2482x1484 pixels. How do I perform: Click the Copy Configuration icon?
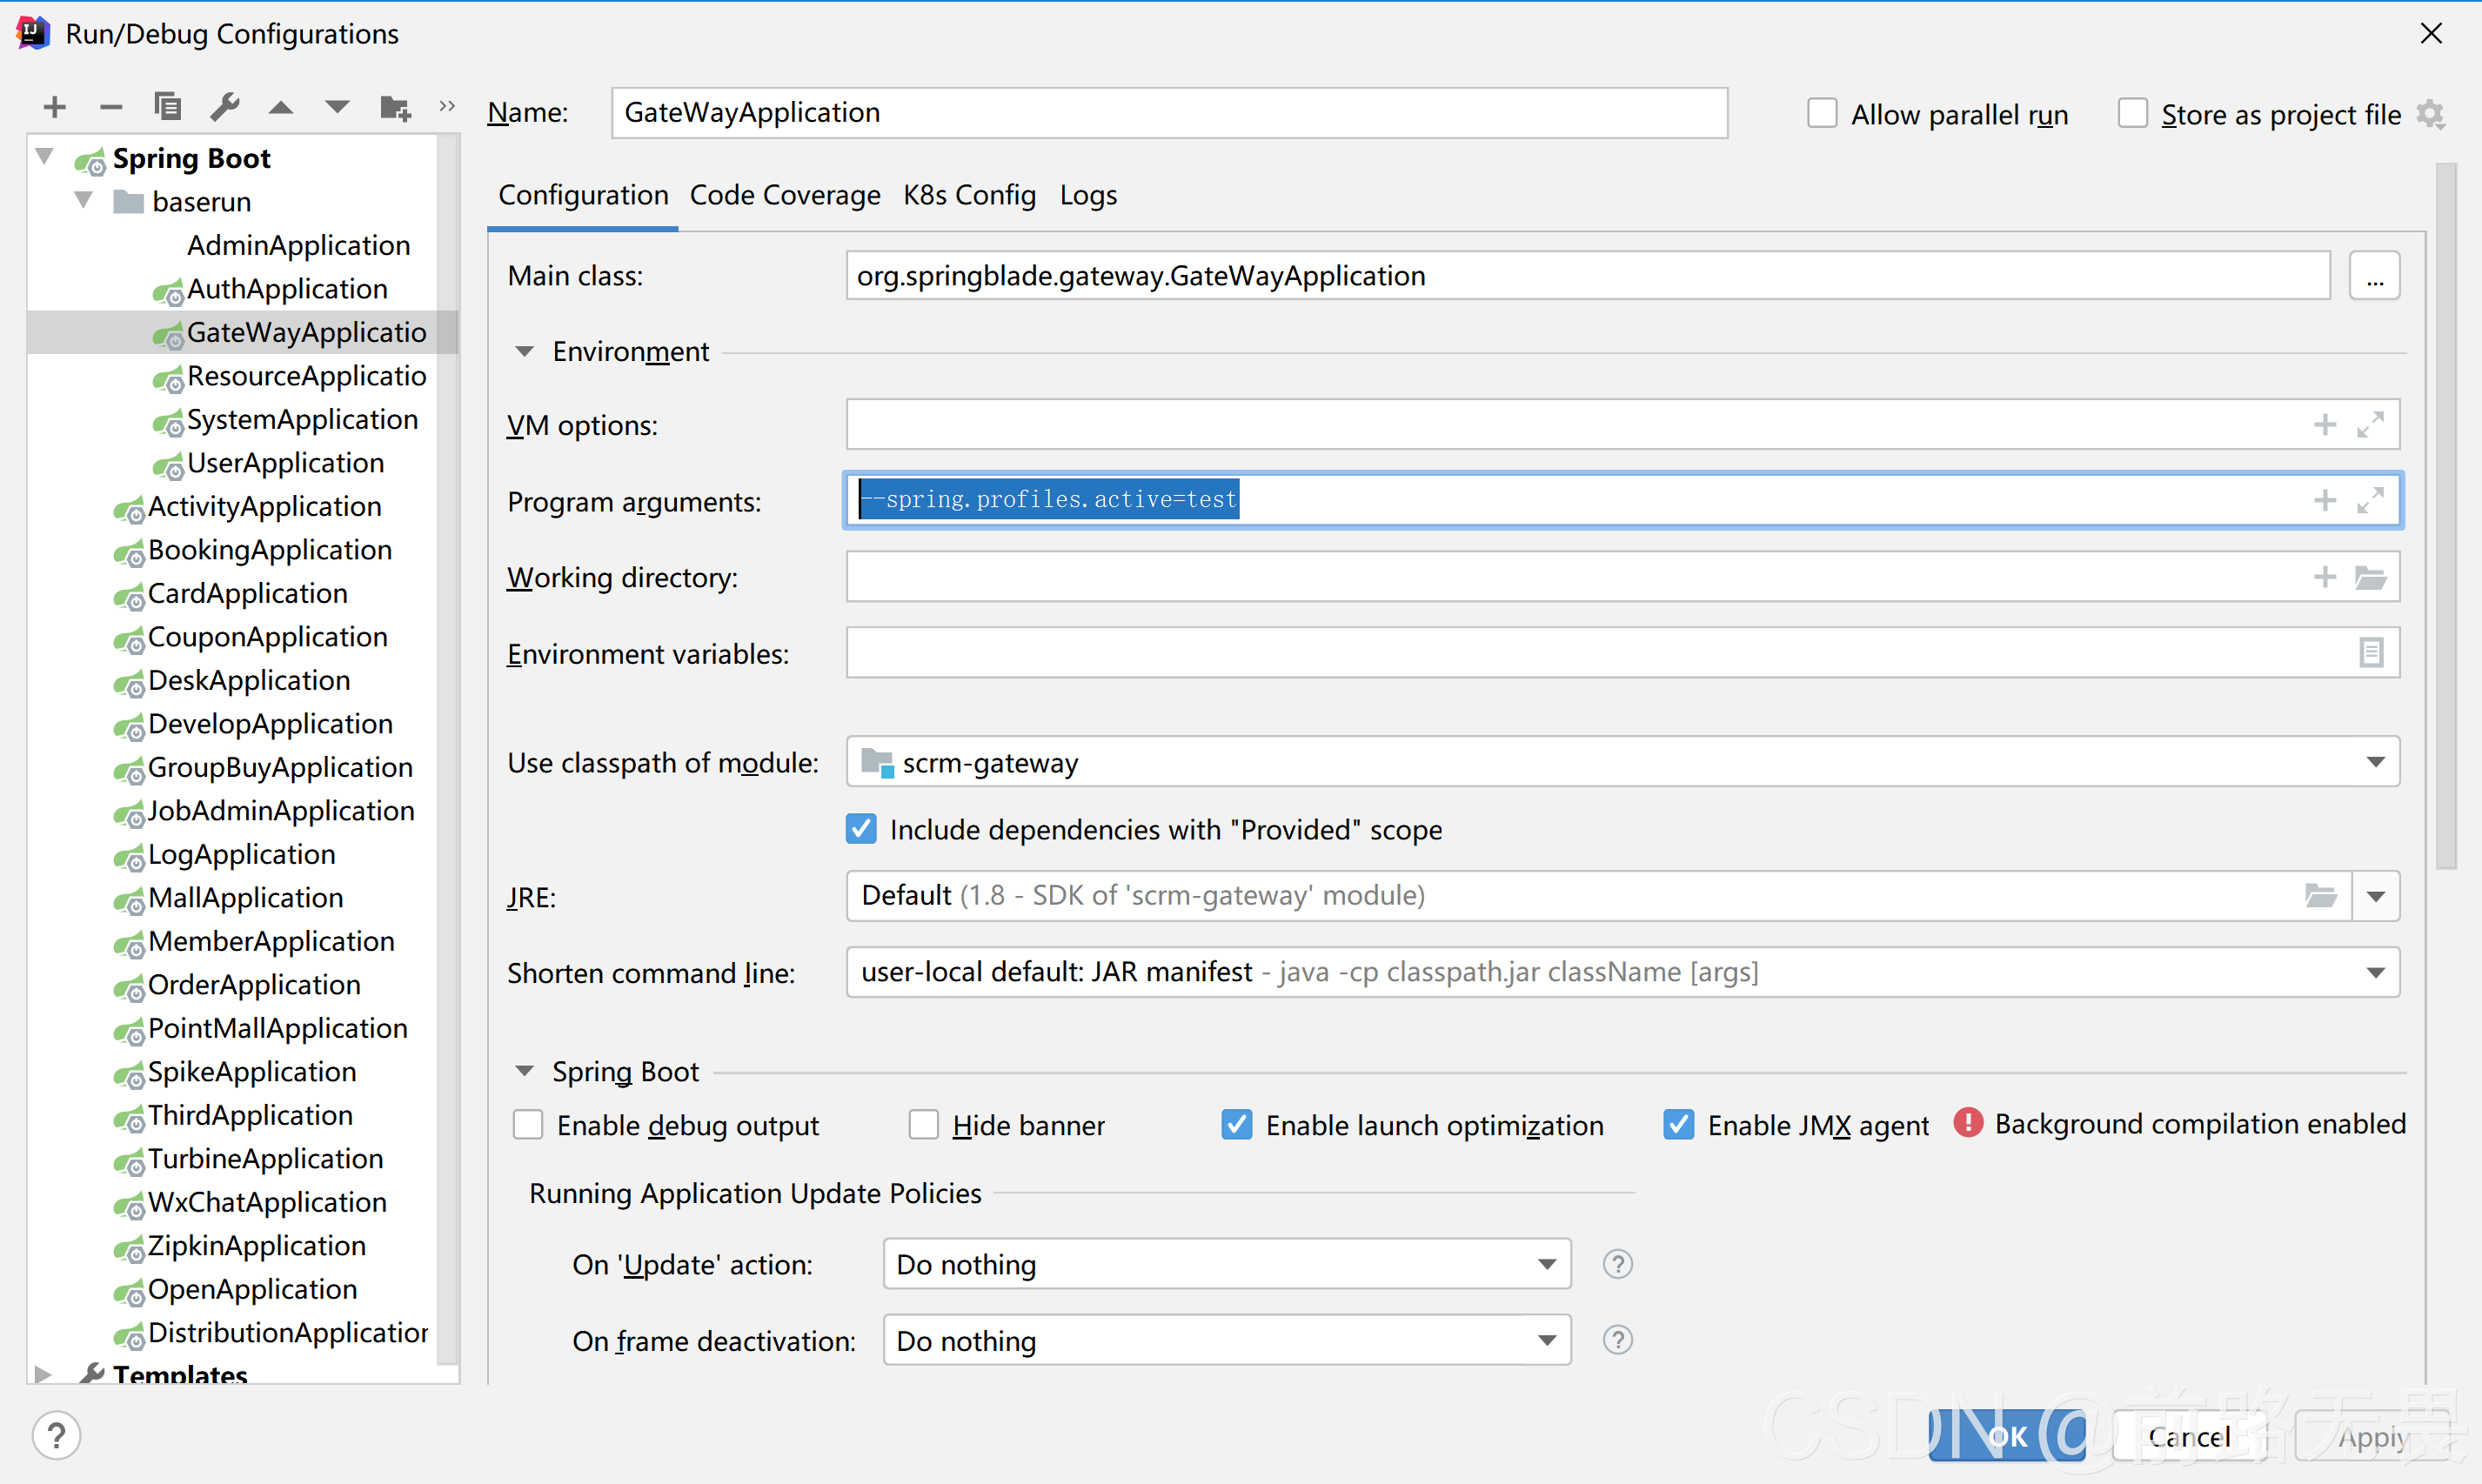pos(167,107)
